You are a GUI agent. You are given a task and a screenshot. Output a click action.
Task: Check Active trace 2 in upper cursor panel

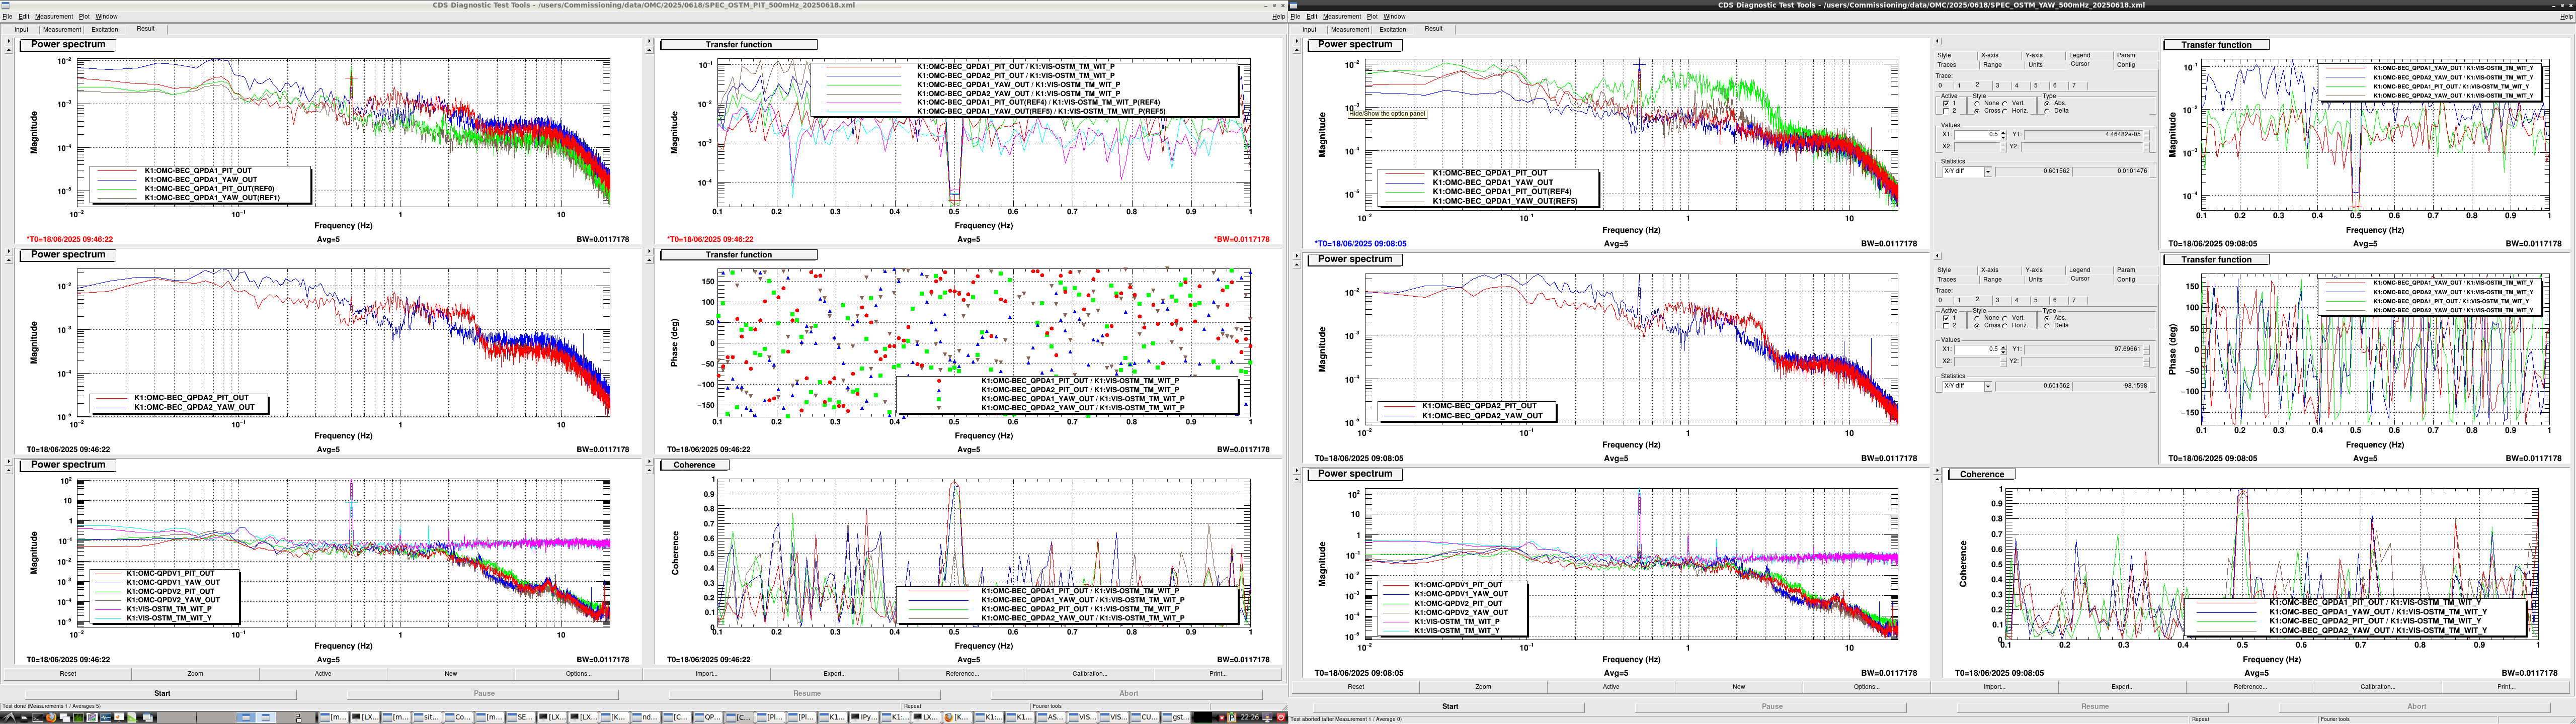click(x=1946, y=111)
